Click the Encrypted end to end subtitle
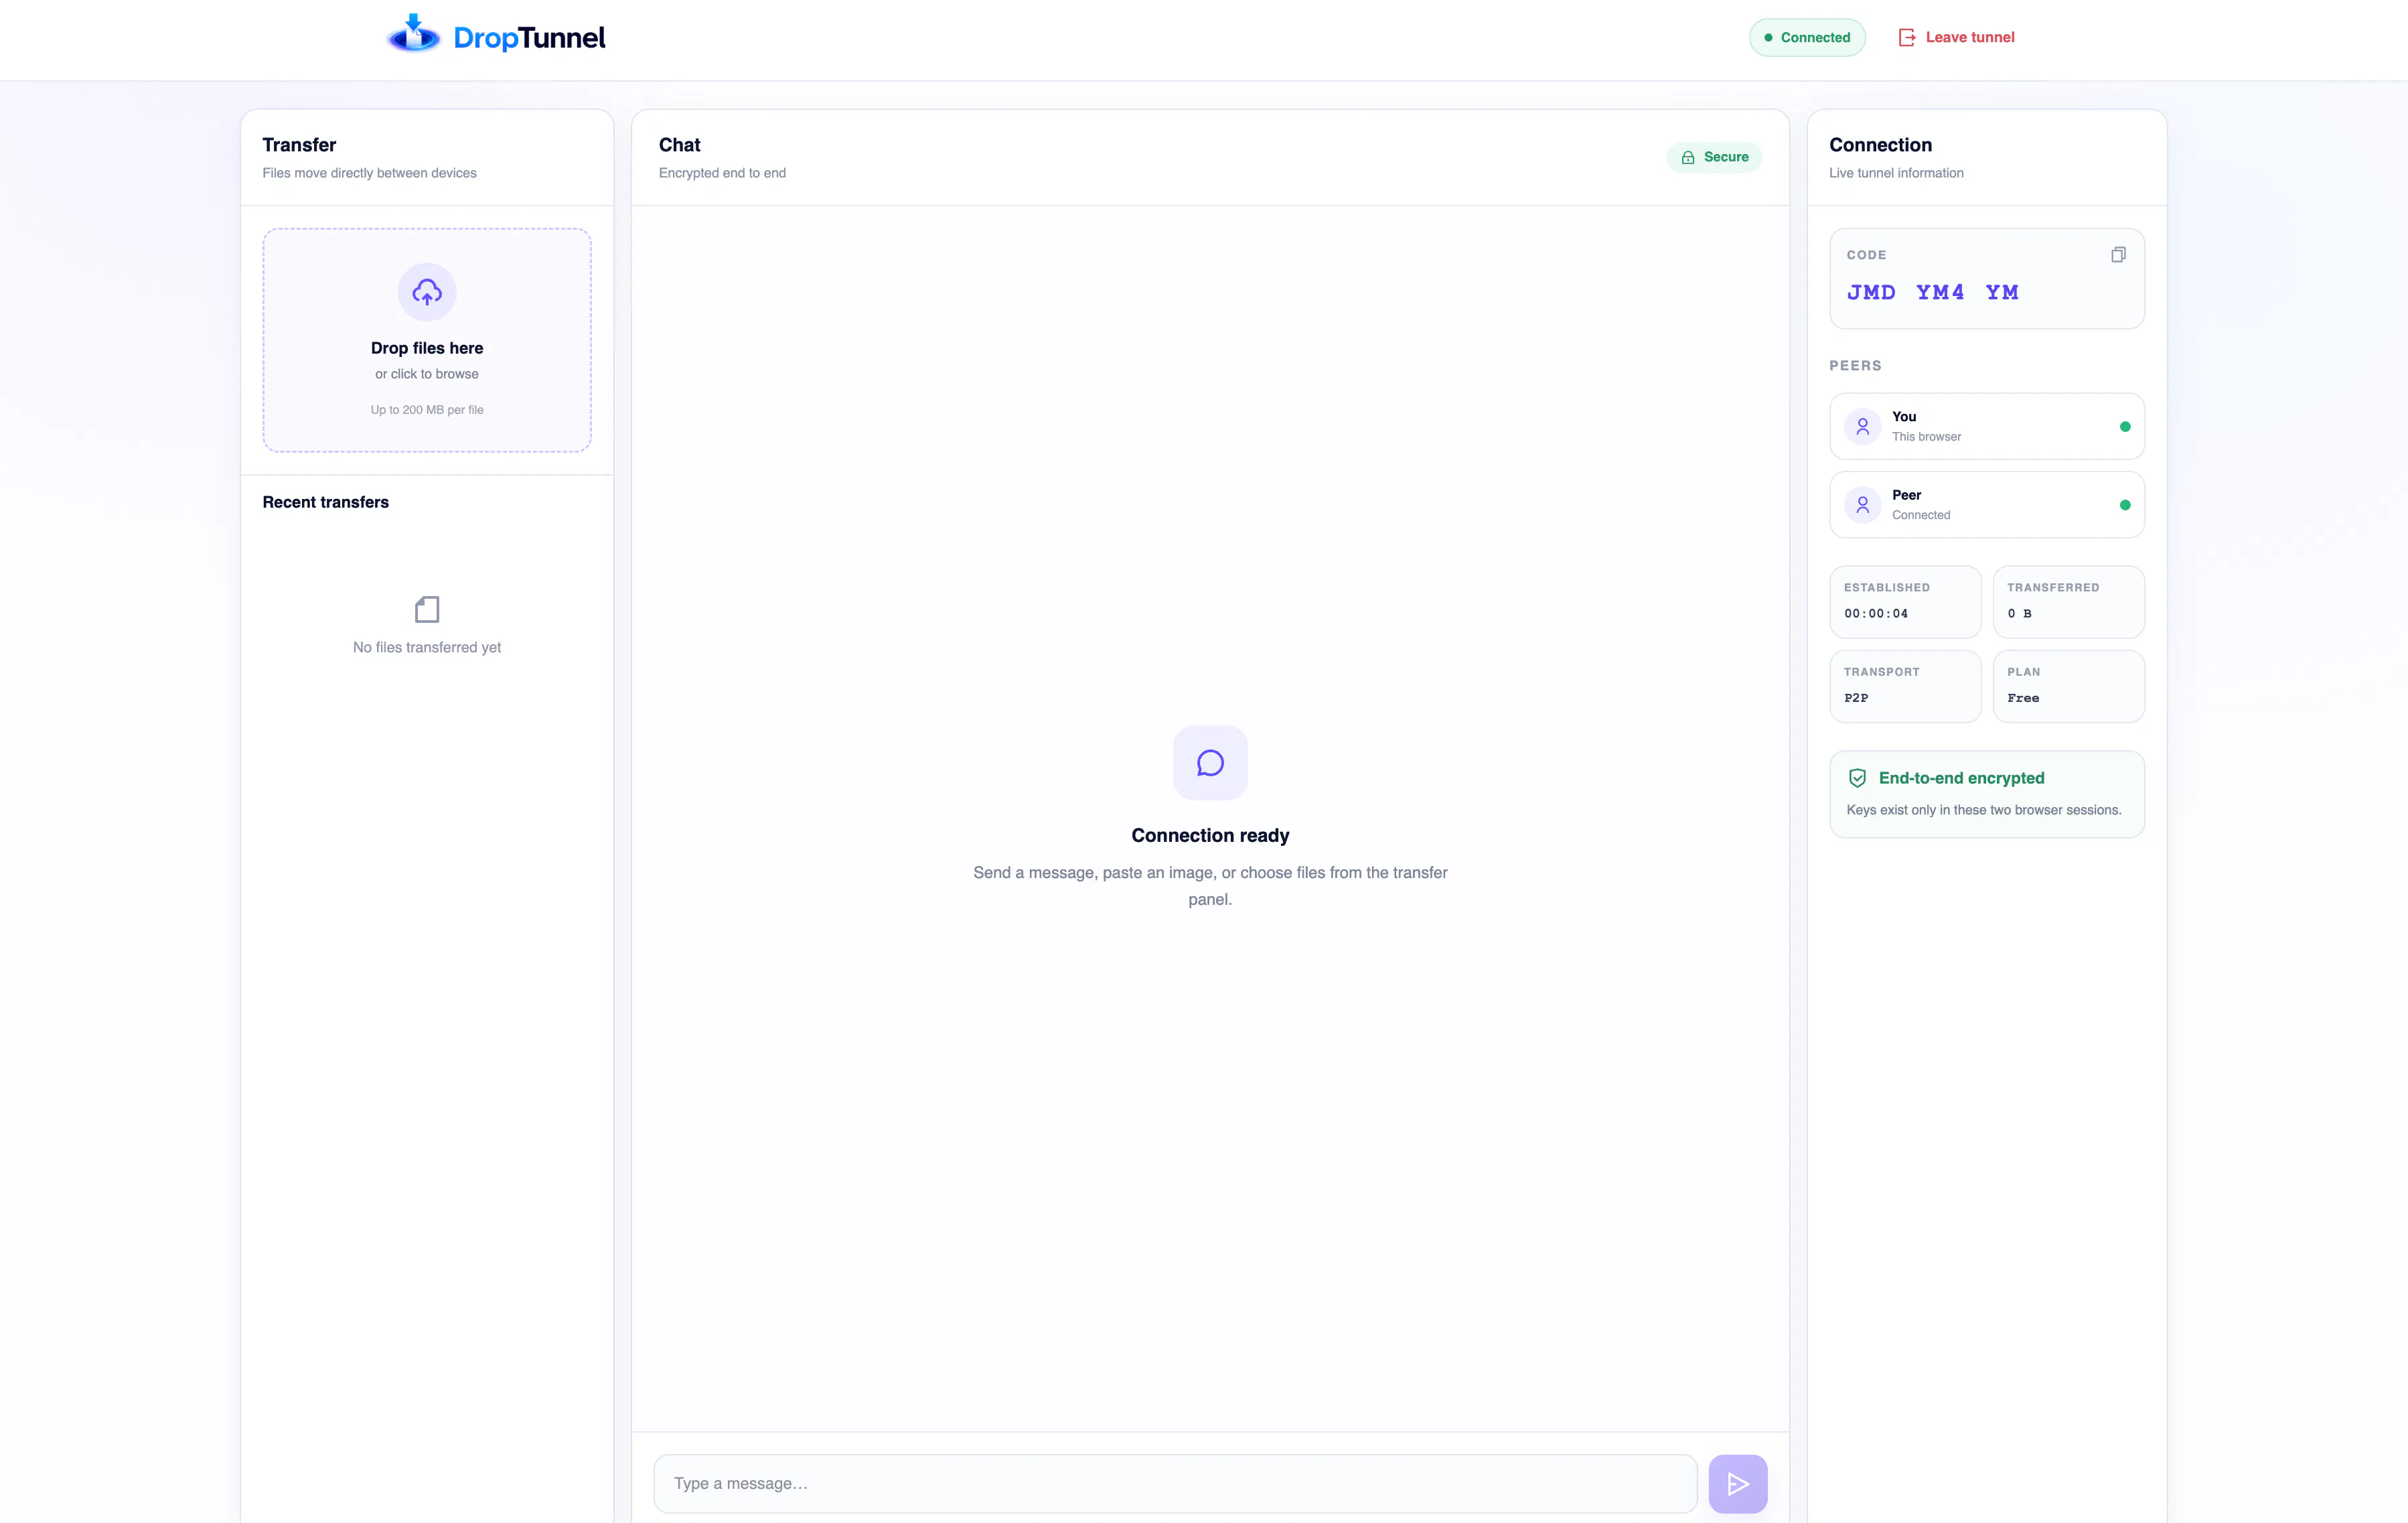The image size is (2408, 1523). (x=722, y=173)
